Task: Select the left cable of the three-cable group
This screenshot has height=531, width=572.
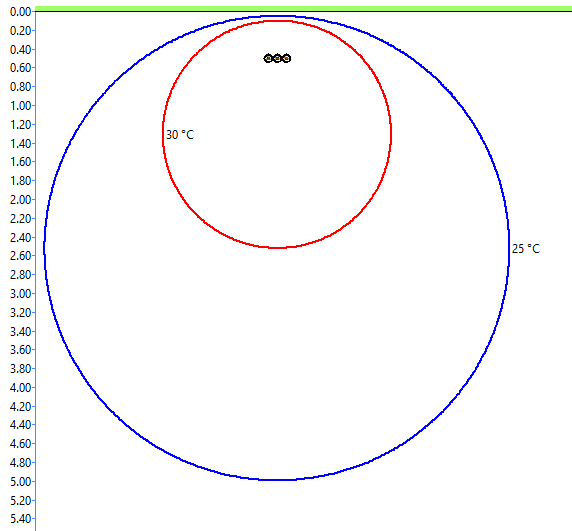Action: pos(268,58)
